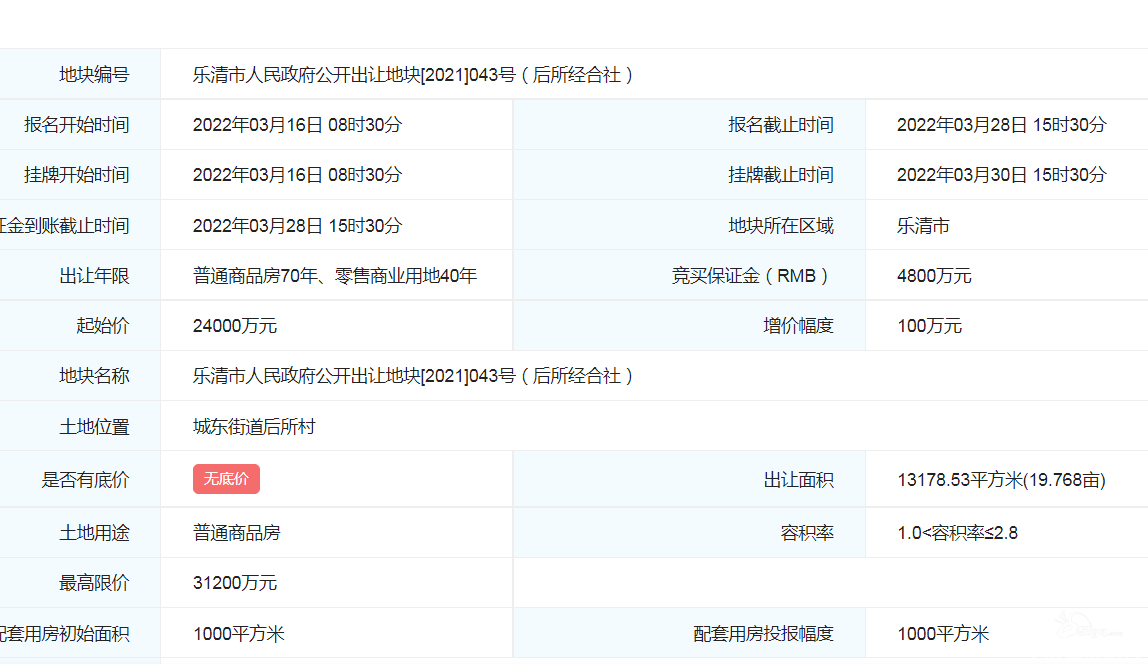Click the 挂牌开始时间 label

click(x=77, y=175)
